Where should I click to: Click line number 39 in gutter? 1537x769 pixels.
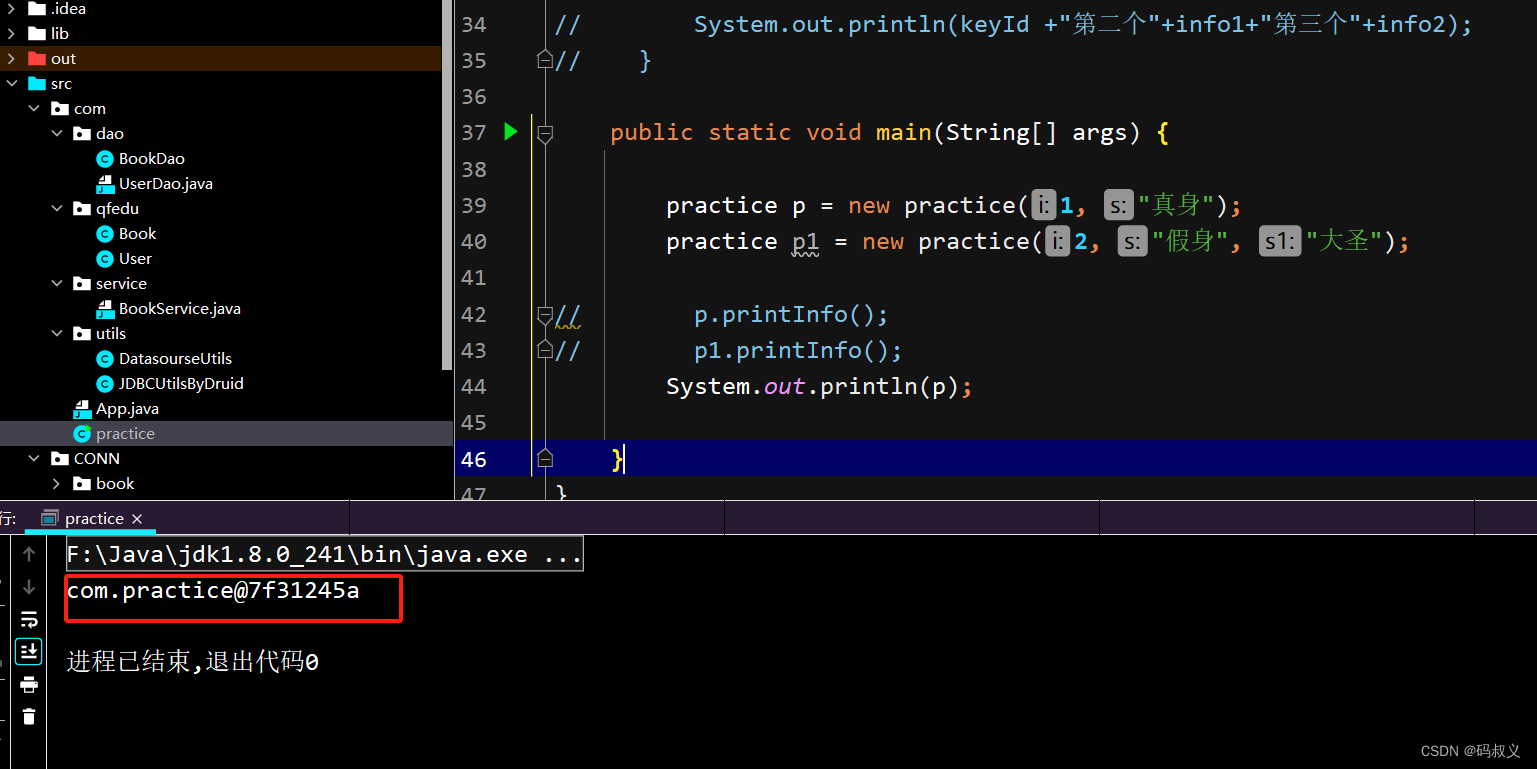pyautogui.click(x=474, y=205)
